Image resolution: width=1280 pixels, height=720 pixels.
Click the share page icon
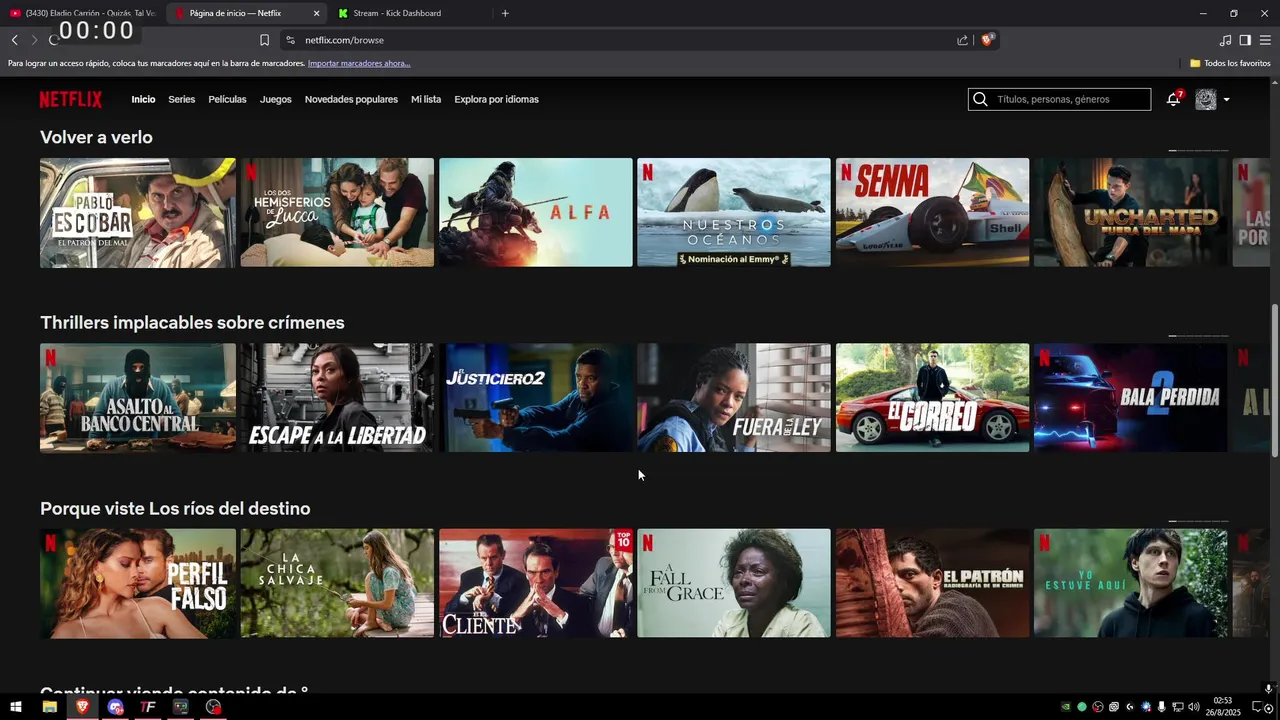(x=962, y=40)
